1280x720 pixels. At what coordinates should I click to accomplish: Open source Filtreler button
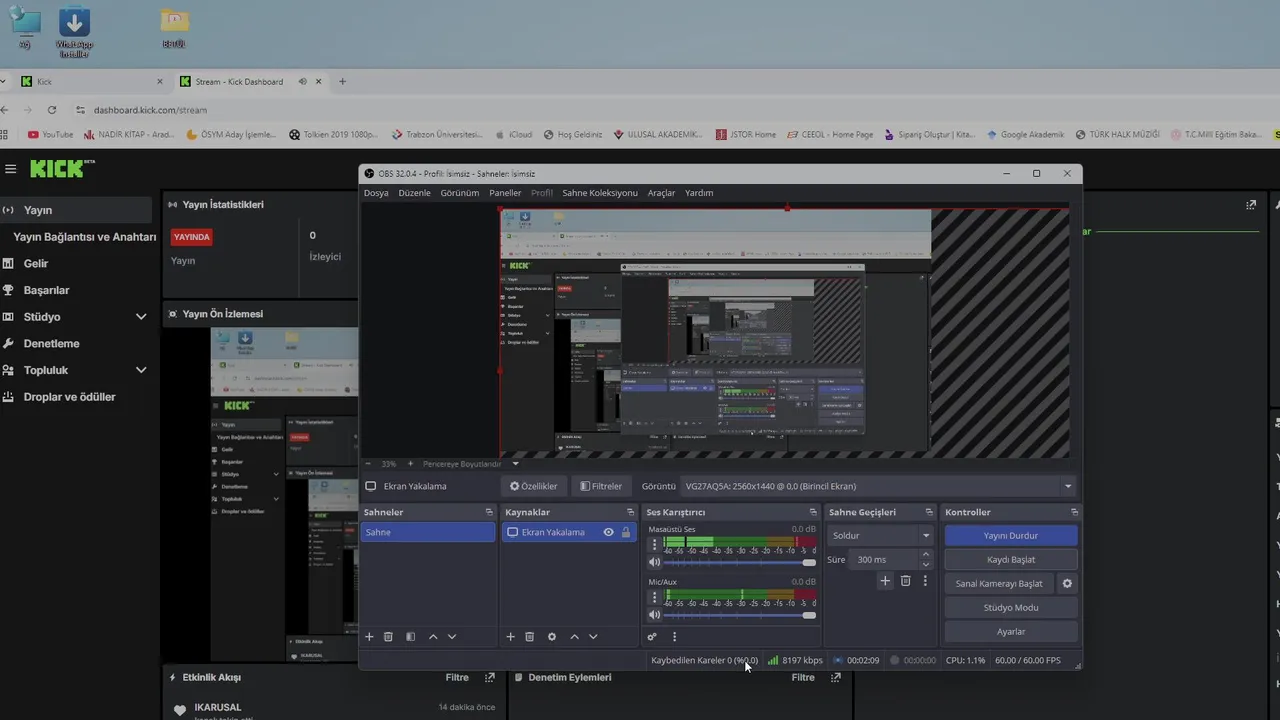(x=601, y=486)
